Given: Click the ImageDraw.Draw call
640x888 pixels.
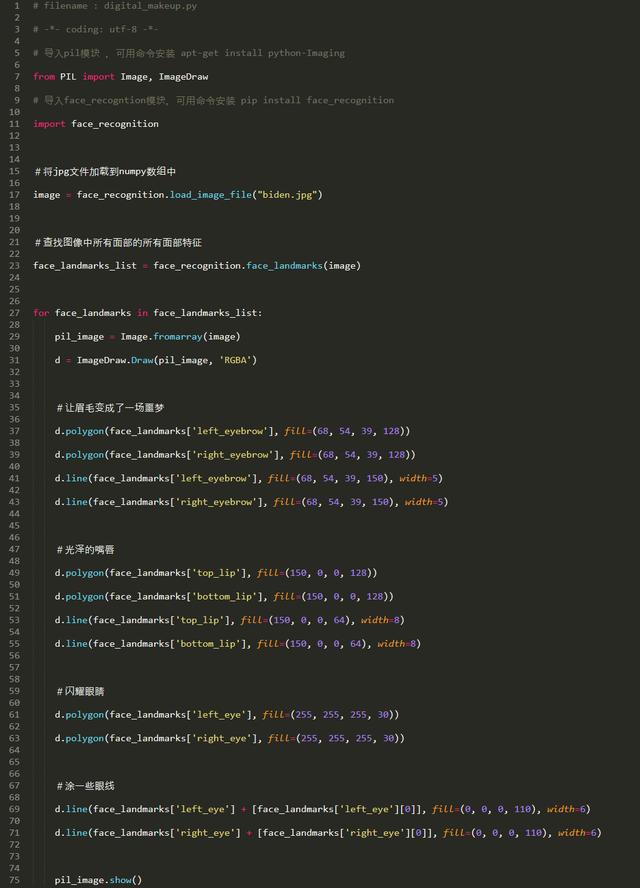Looking at the screenshot, I should click(x=167, y=360).
